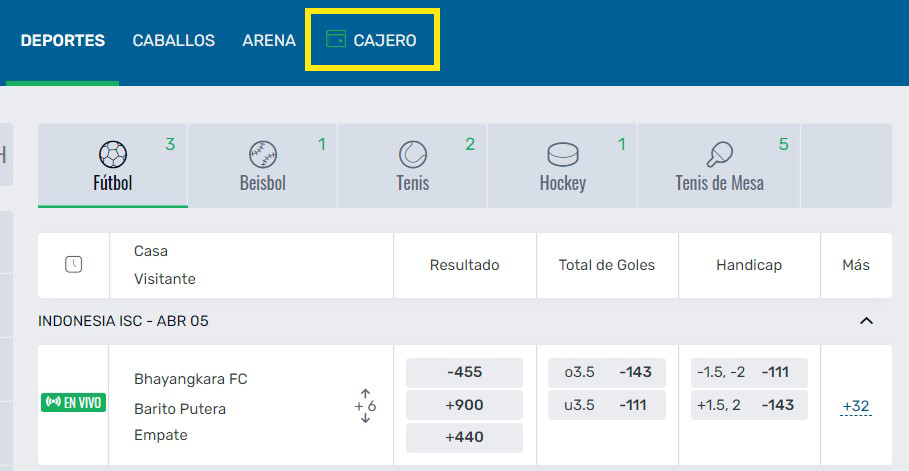Click the clock icon in table header
Image resolution: width=909 pixels, height=471 pixels.
[74, 265]
